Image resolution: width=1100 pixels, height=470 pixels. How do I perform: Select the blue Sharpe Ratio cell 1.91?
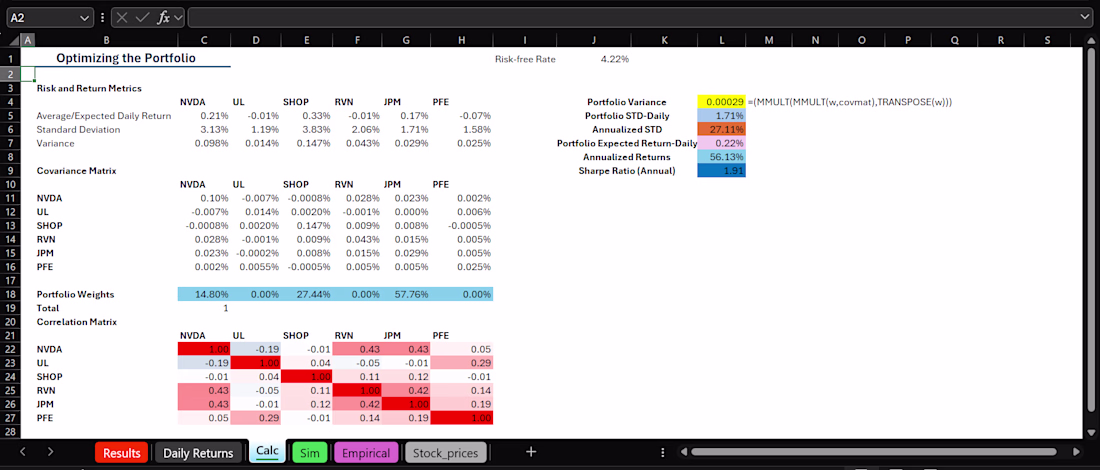722,170
